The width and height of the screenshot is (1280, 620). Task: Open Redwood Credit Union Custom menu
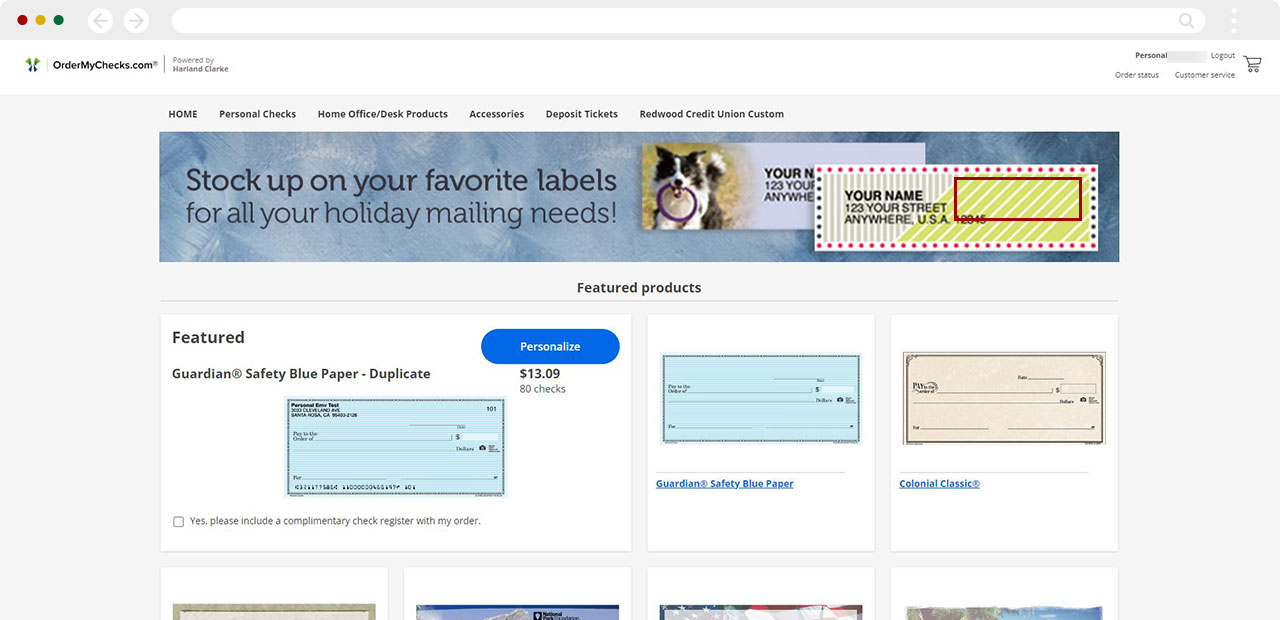[x=712, y=114]
